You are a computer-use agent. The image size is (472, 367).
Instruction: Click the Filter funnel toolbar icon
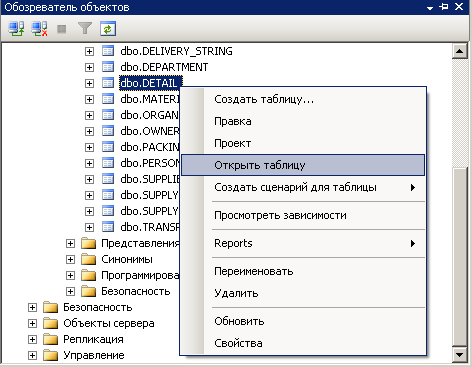85,29
